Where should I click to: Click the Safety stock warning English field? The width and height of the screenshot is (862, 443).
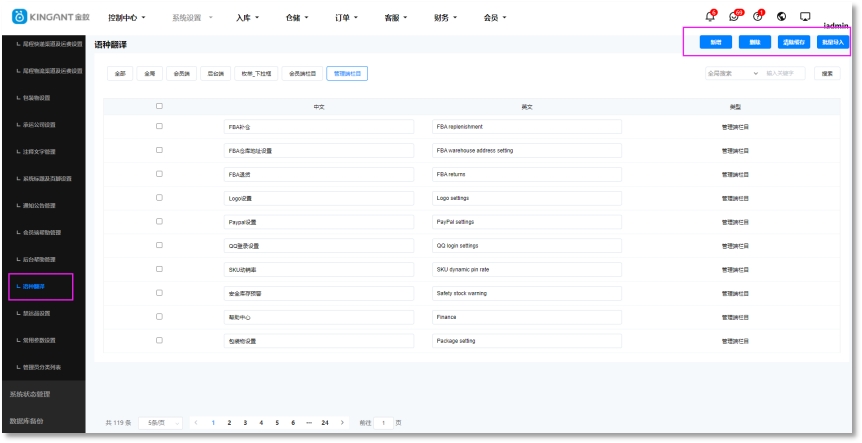coord(527,293)
